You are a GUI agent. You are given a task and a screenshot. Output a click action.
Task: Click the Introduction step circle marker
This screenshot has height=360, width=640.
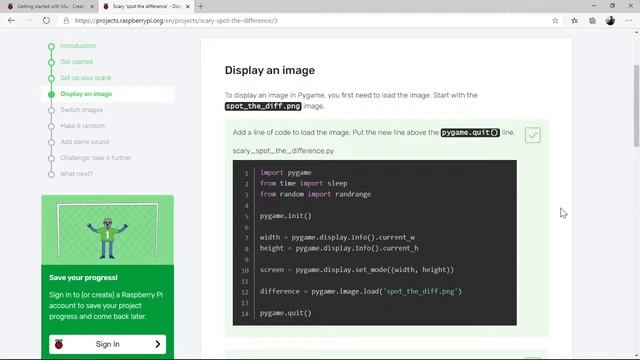[x=51, y=47]
